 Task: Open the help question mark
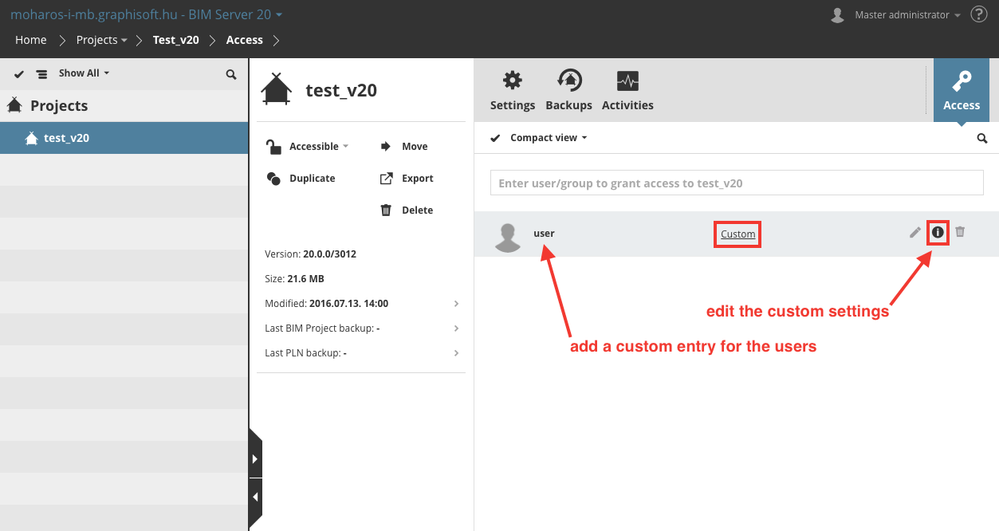(x=979, y=14)
